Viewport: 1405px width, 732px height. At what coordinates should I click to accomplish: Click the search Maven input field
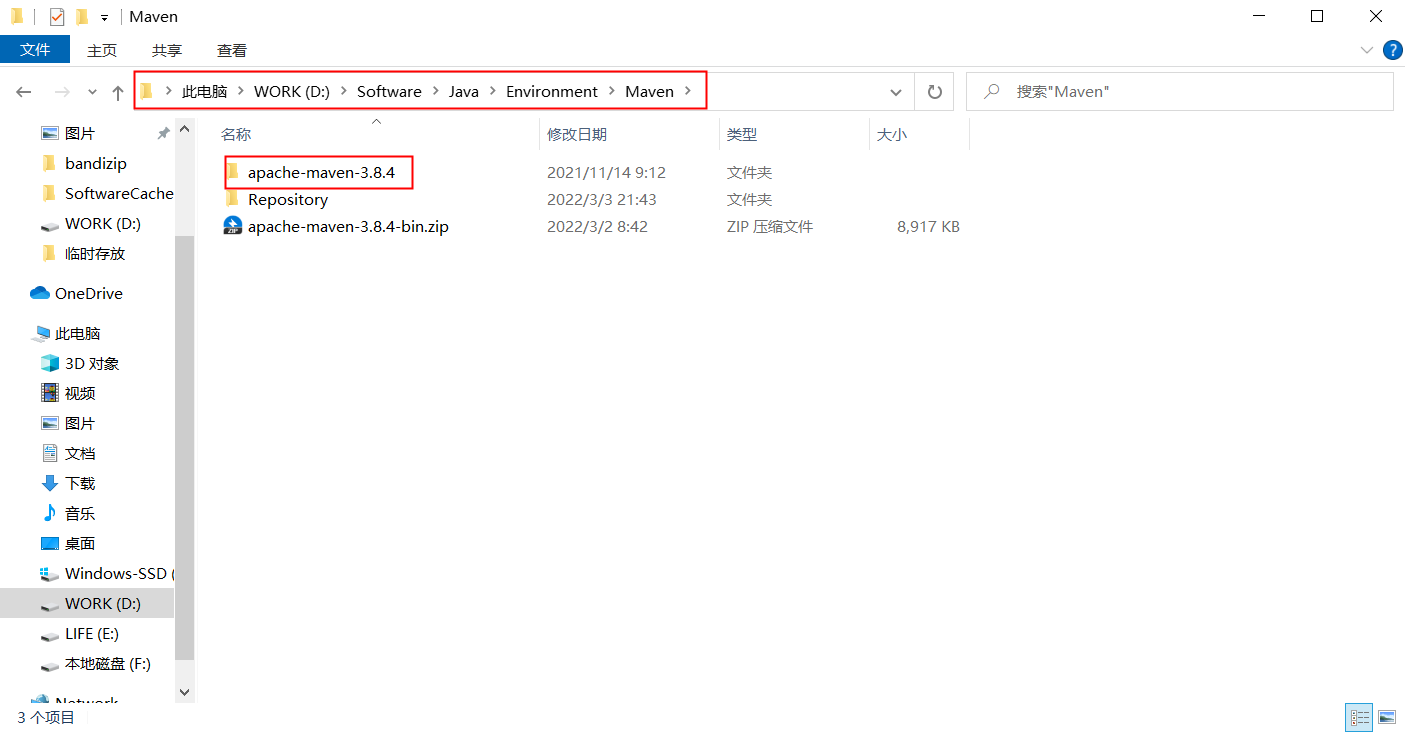(x=1180, y=91)
